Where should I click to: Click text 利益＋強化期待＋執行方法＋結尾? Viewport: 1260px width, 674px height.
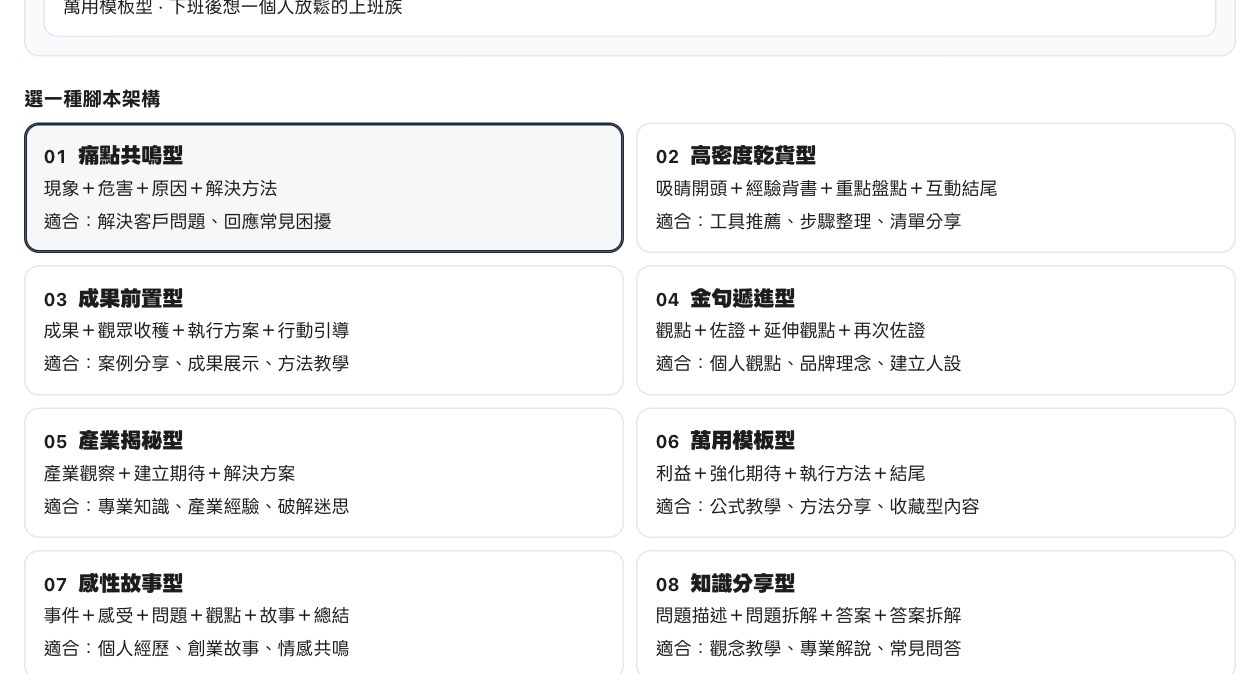pyautogui.click(x=791, y=474)
